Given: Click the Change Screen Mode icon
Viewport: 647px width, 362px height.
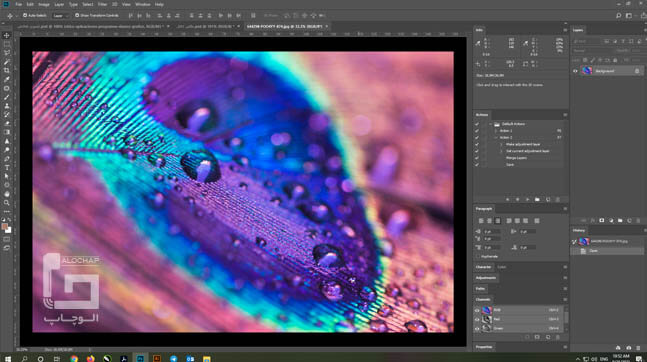Looking at the screenshot, I should coord(7,248).
